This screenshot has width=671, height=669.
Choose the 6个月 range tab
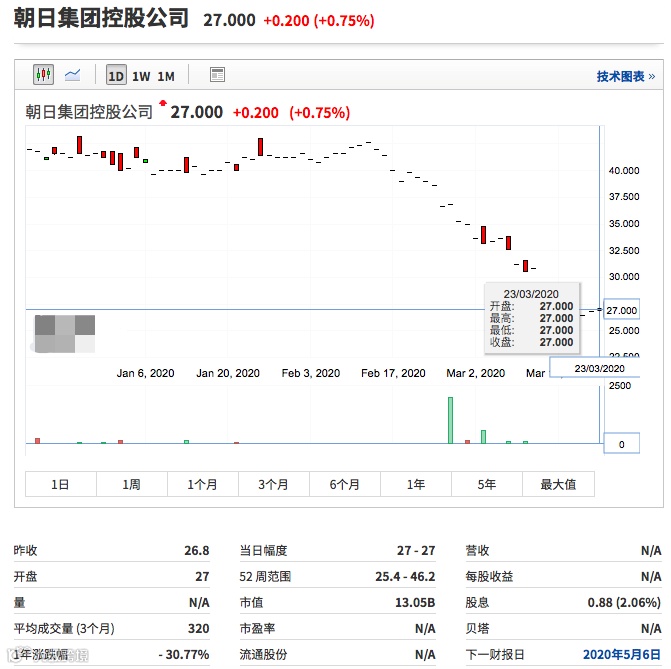click(345, 484)
